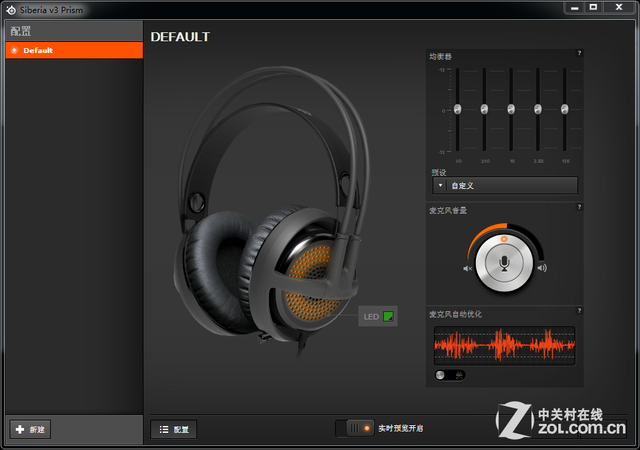Click the loud speaker icon beside knob

pos(542,268)
